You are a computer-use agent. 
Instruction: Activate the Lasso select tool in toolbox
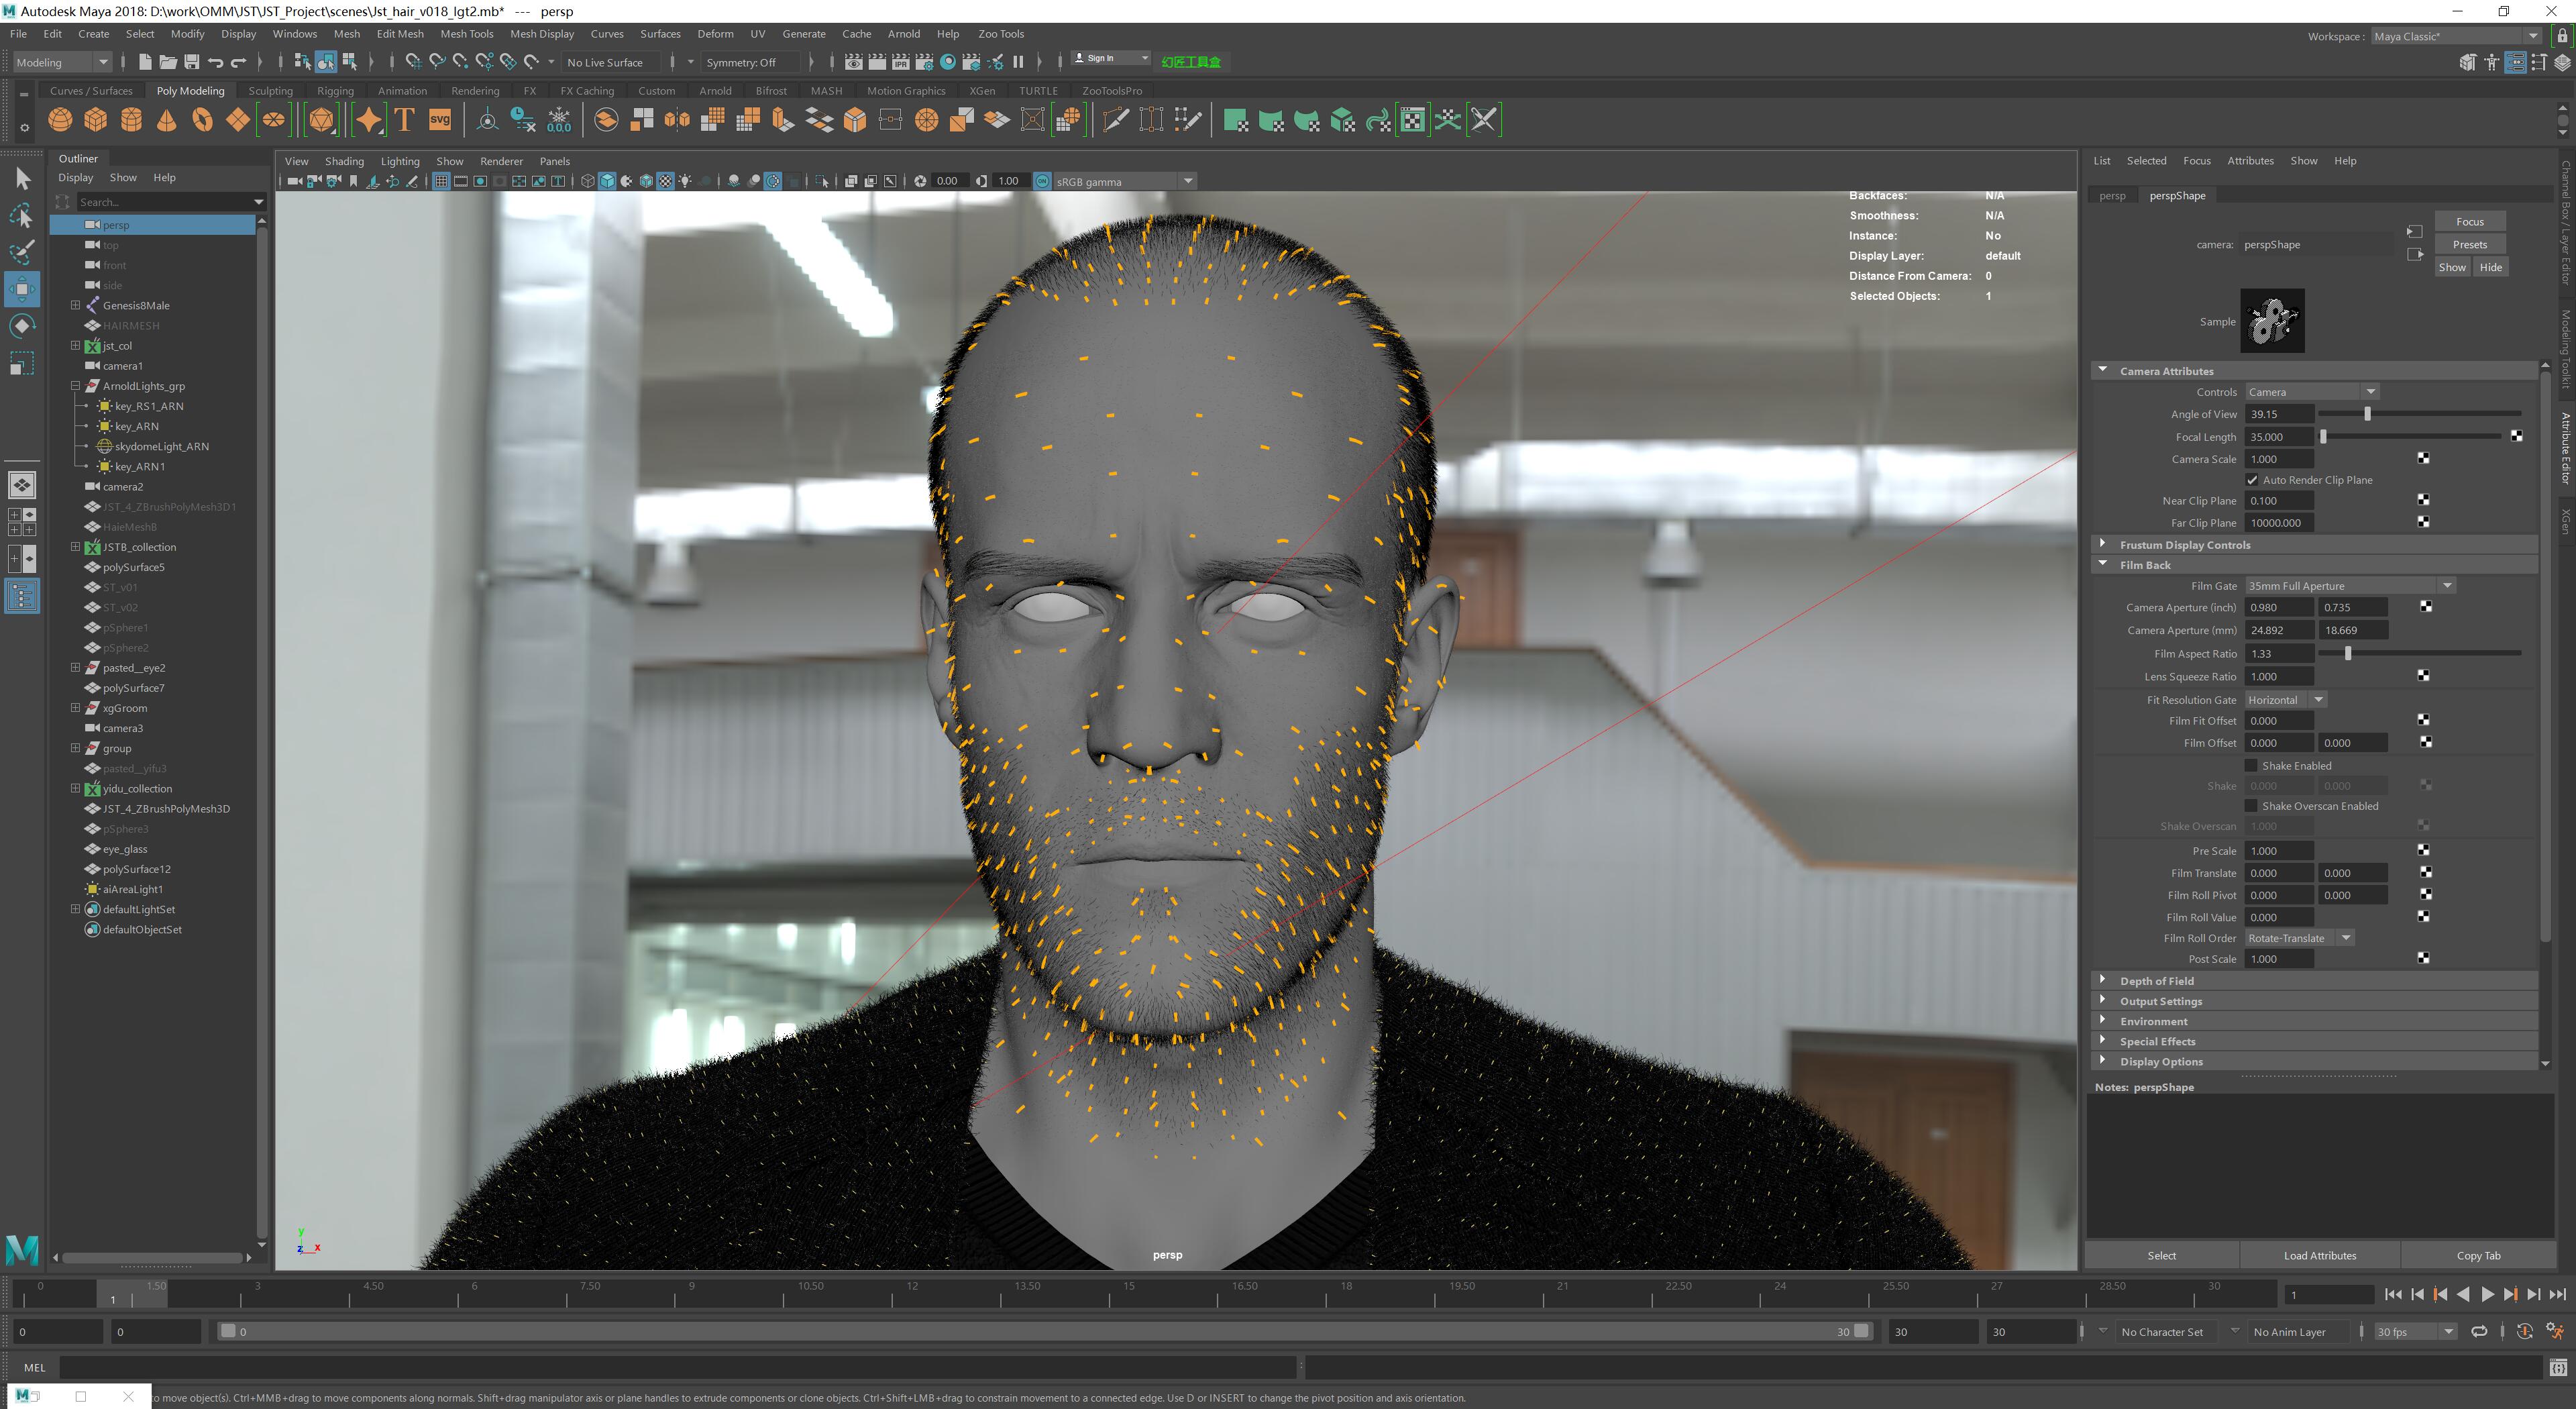pos(22,216)
